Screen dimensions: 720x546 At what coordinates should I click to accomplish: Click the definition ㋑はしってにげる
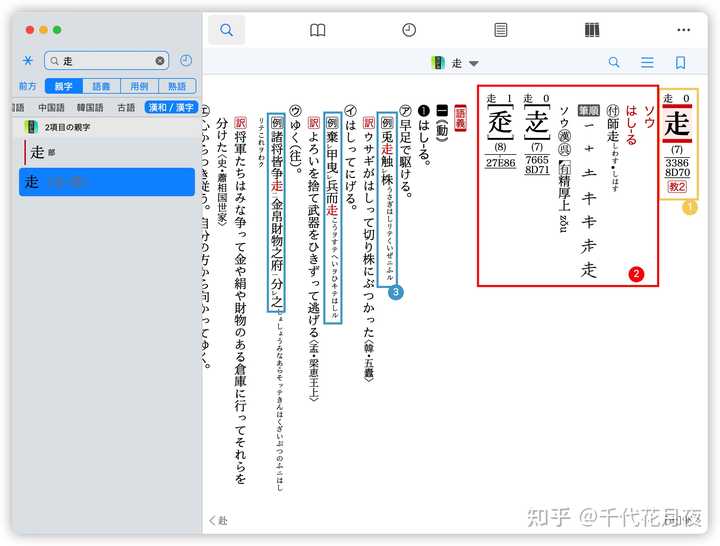tap(350, 157)
